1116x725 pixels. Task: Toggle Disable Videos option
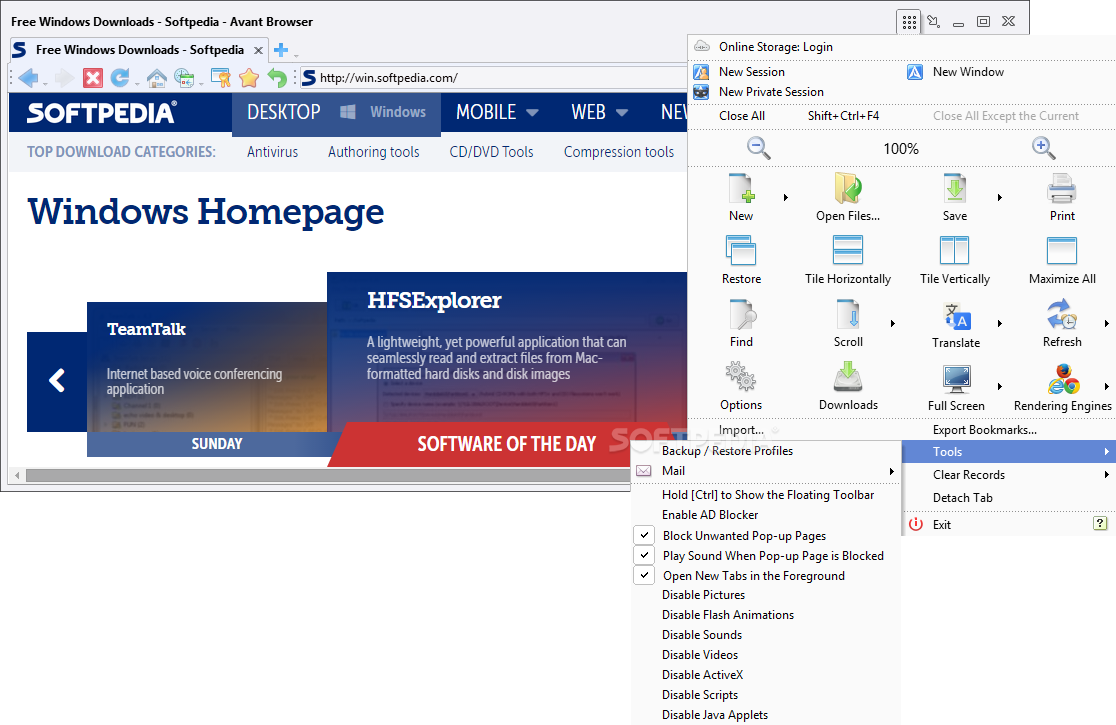[x=700, y=654]
